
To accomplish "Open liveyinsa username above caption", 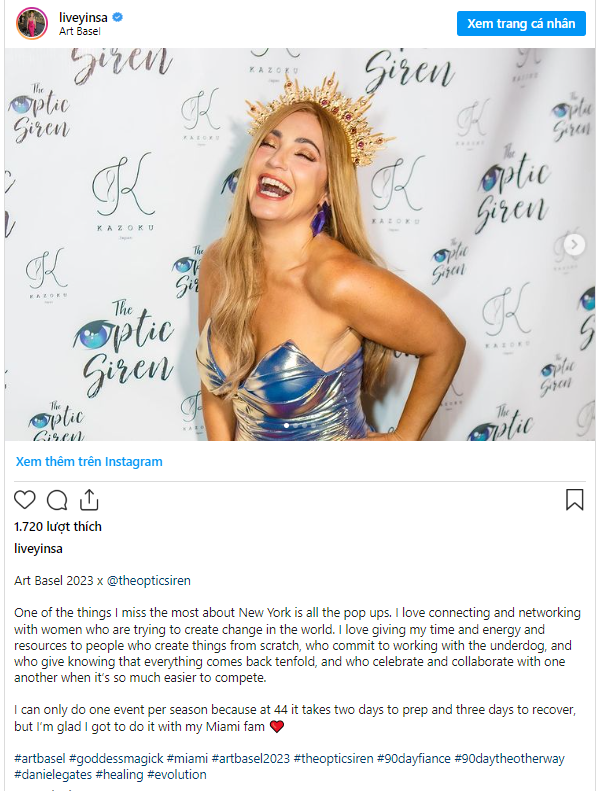I will point(38,549).
